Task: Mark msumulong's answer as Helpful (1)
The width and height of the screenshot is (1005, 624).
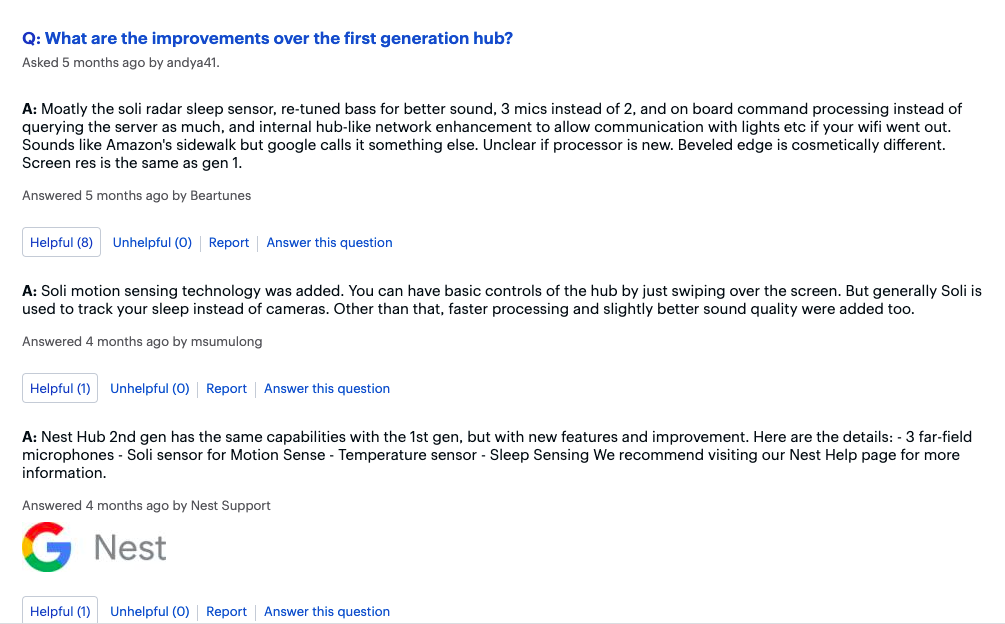Action: click(60, 388)
